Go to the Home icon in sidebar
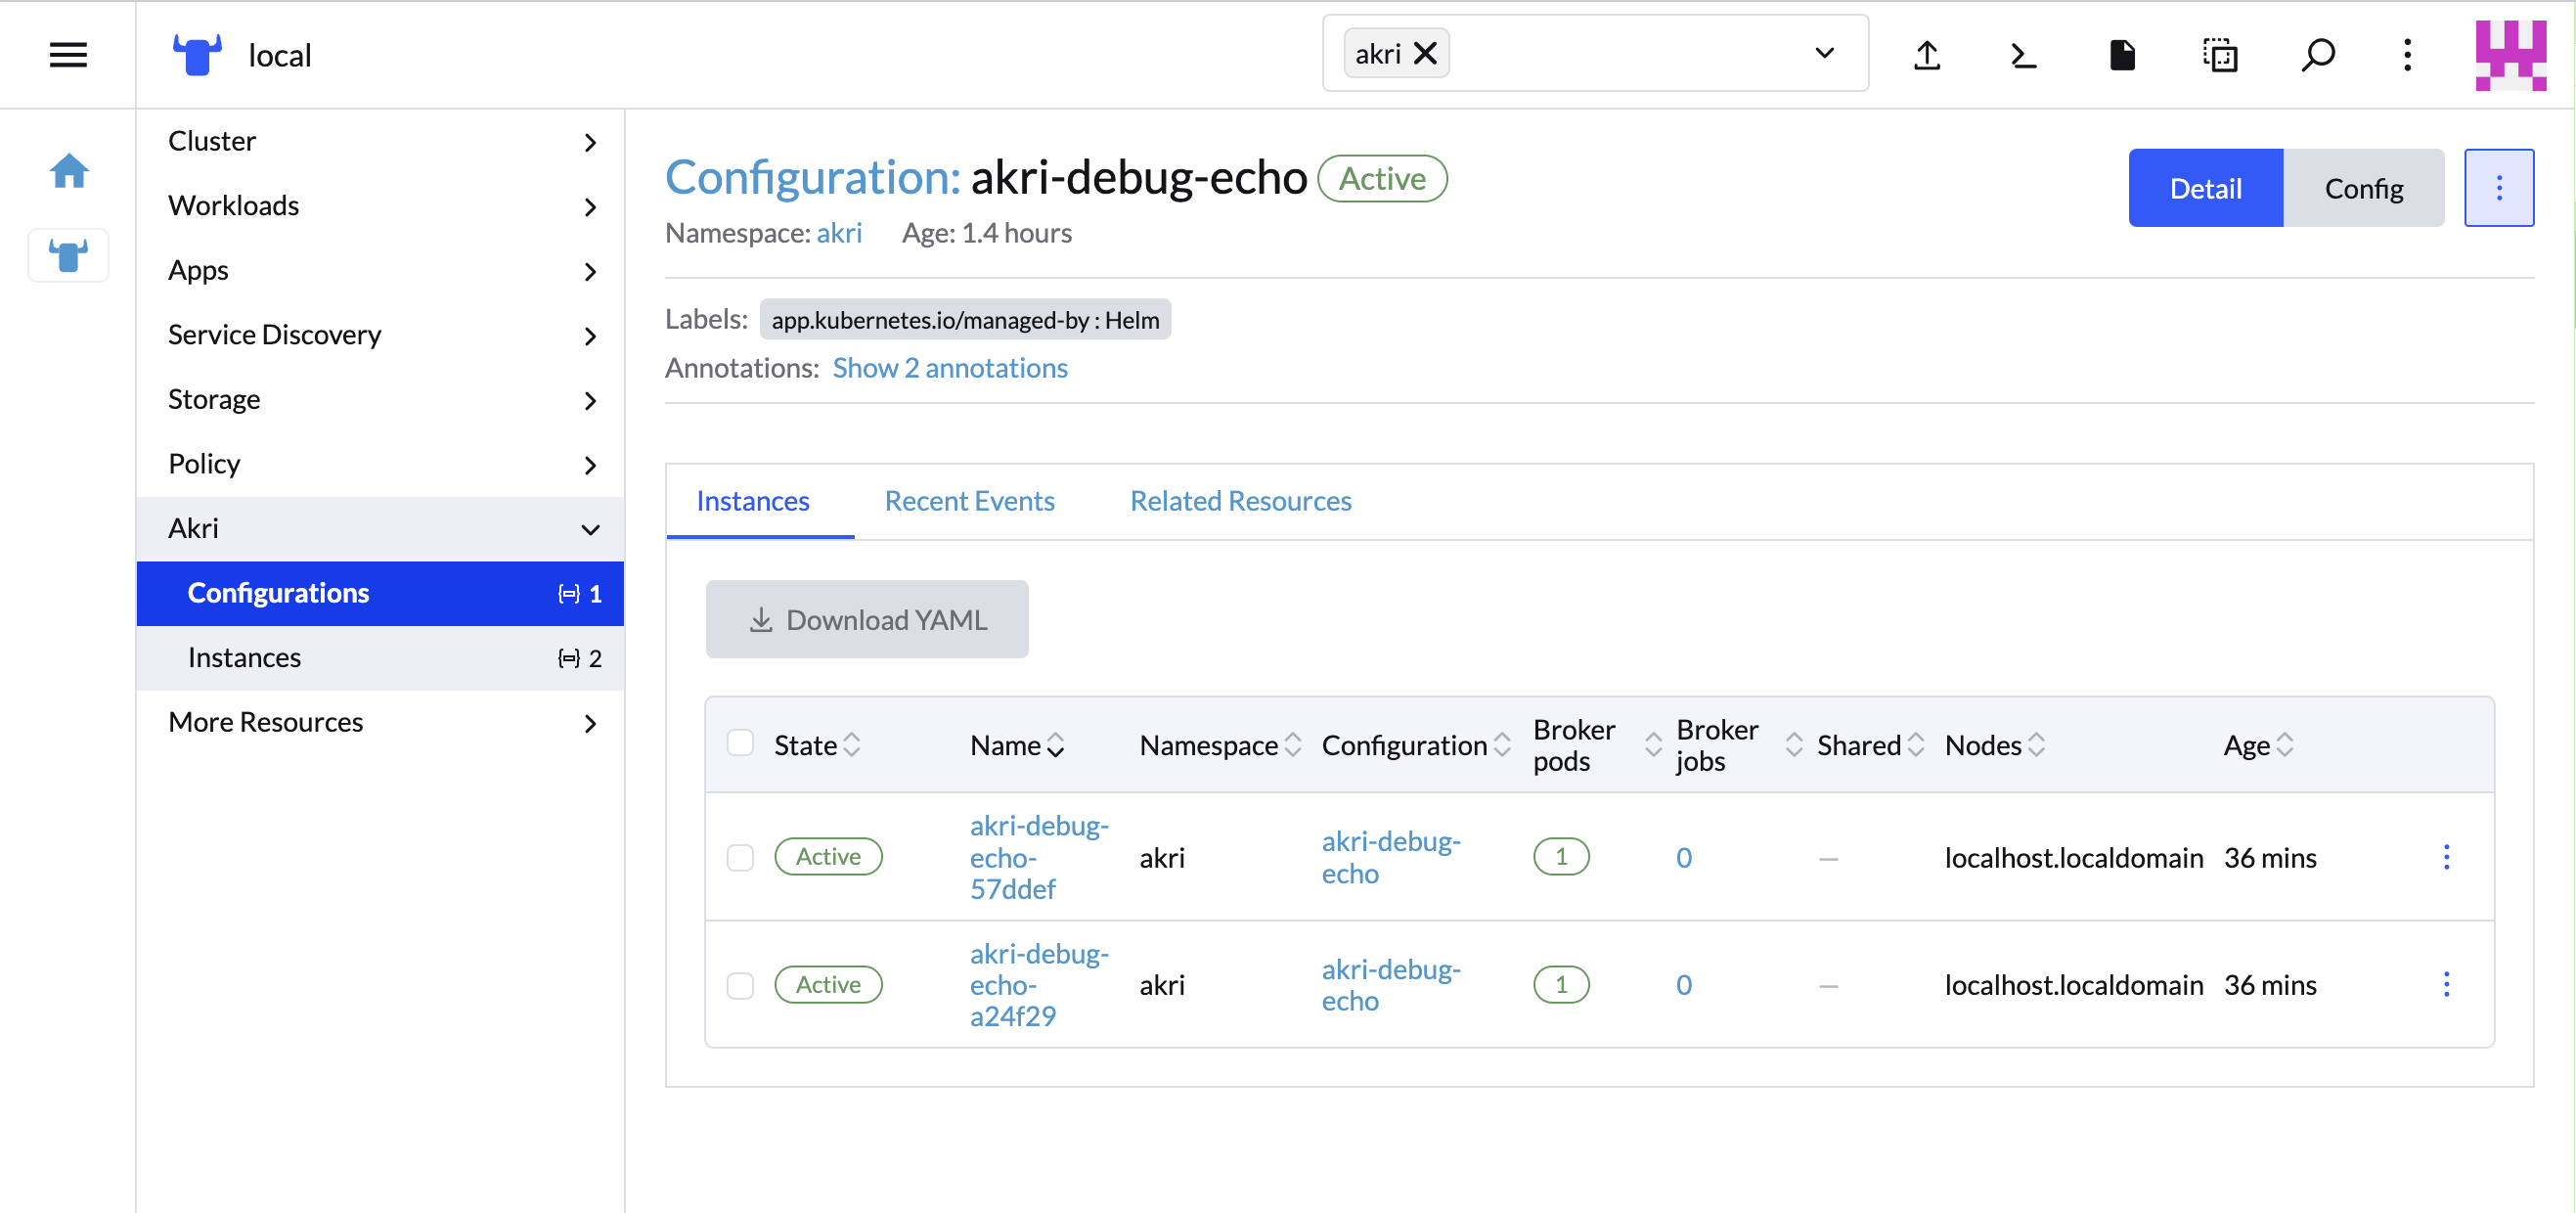The height and width of the screenshot is (1213, 2576). [69, 171]
